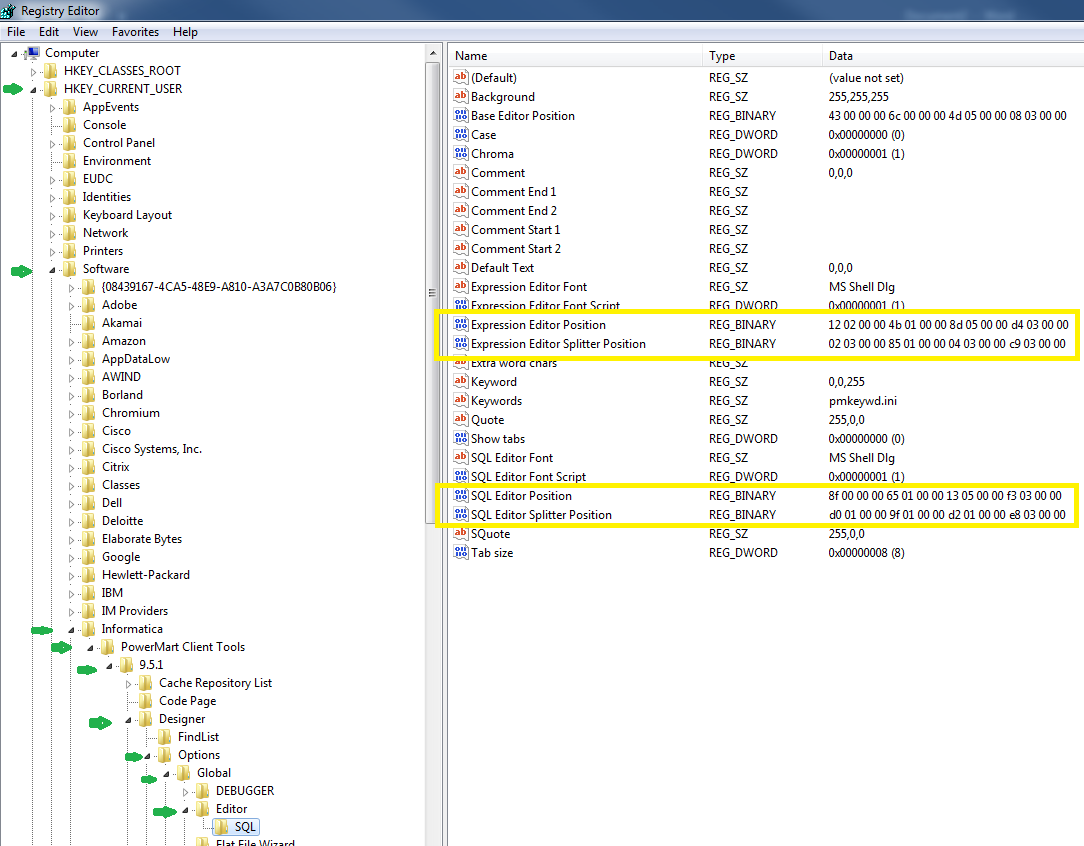Select the SQL Editor Position value

(521, 496)
